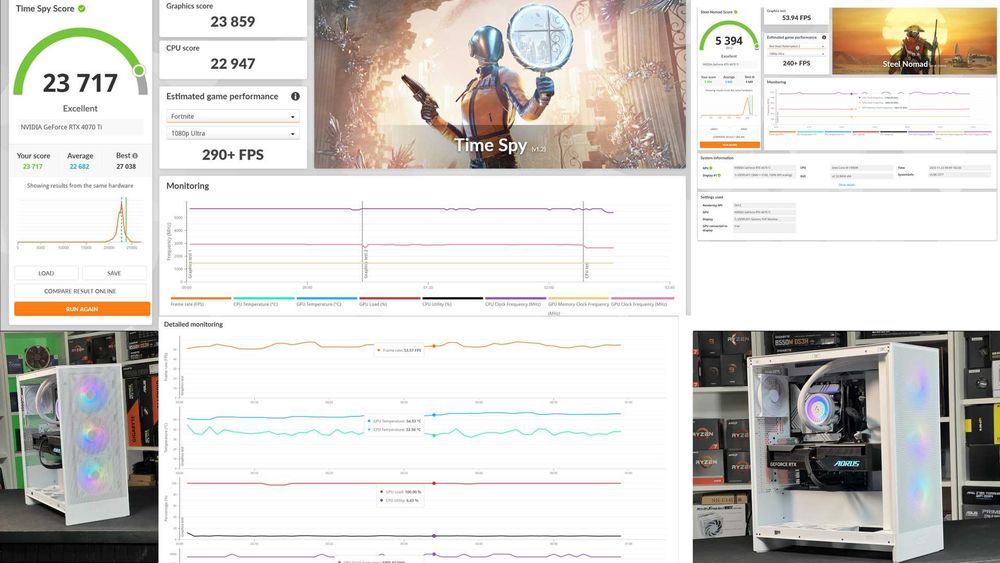Click the Time Spy score gauge end knob
Viewport: 1000px width, 563px height.
[x=139, y=70]
